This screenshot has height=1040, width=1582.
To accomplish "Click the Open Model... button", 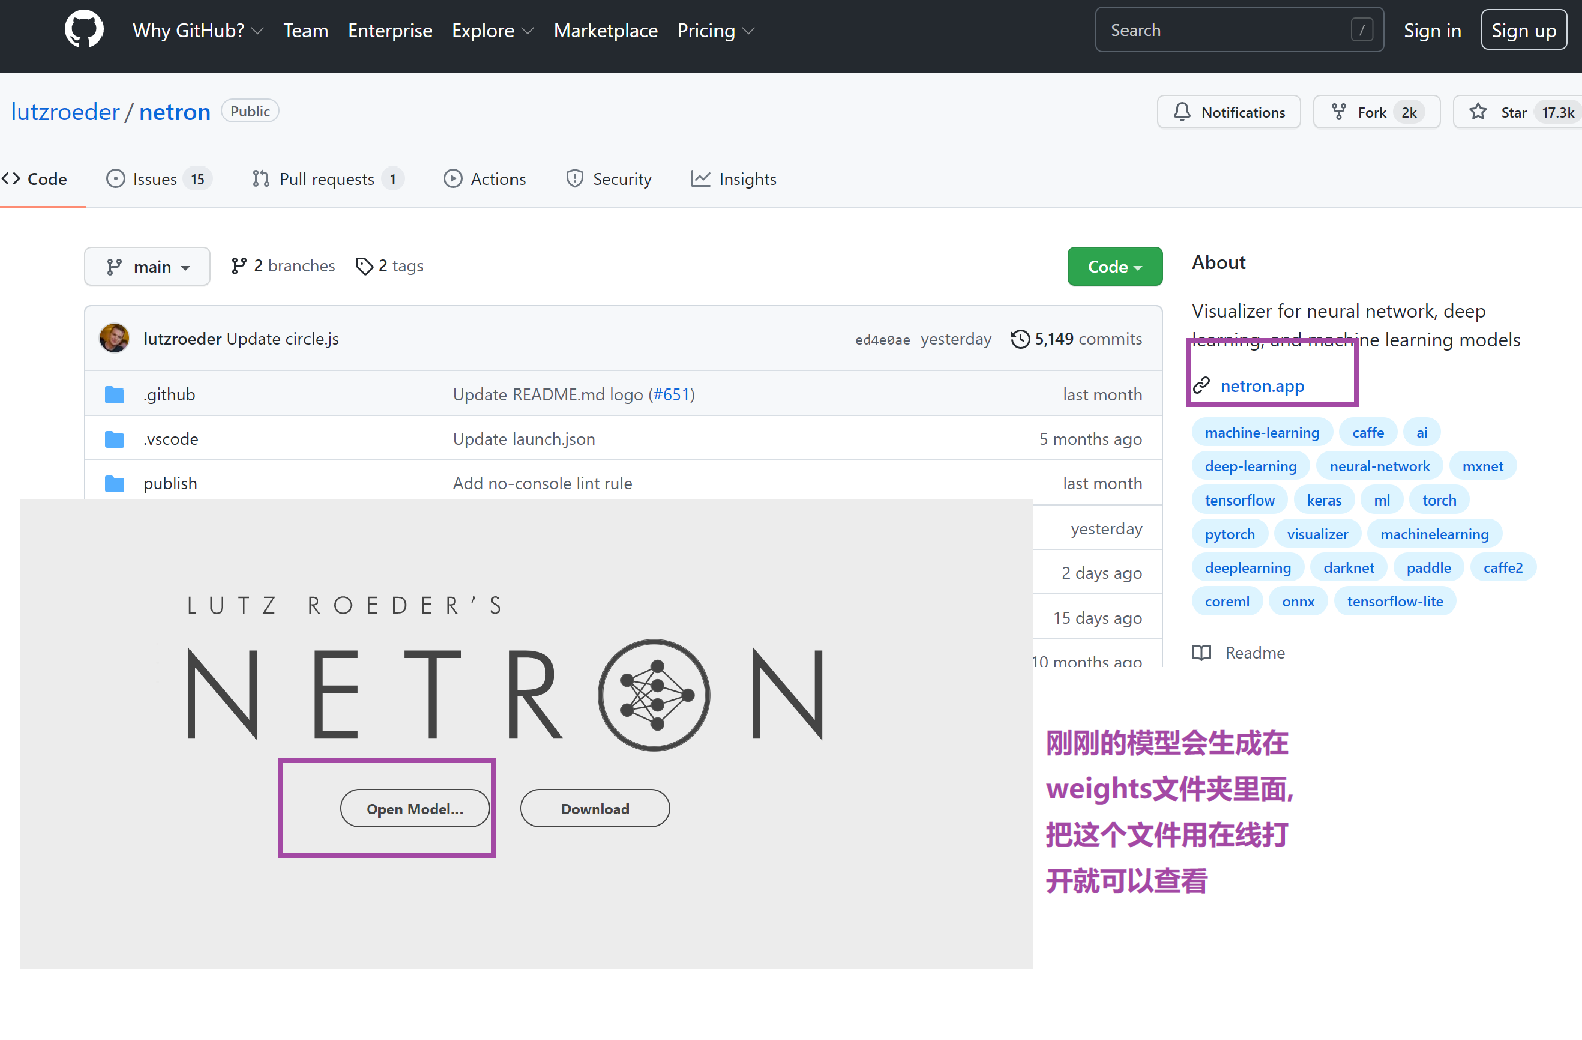I will pyautogui.click(x=415, y=808).
